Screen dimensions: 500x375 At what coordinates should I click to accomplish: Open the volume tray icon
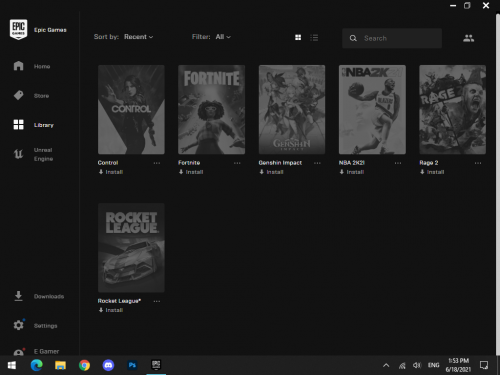(417, 366)
